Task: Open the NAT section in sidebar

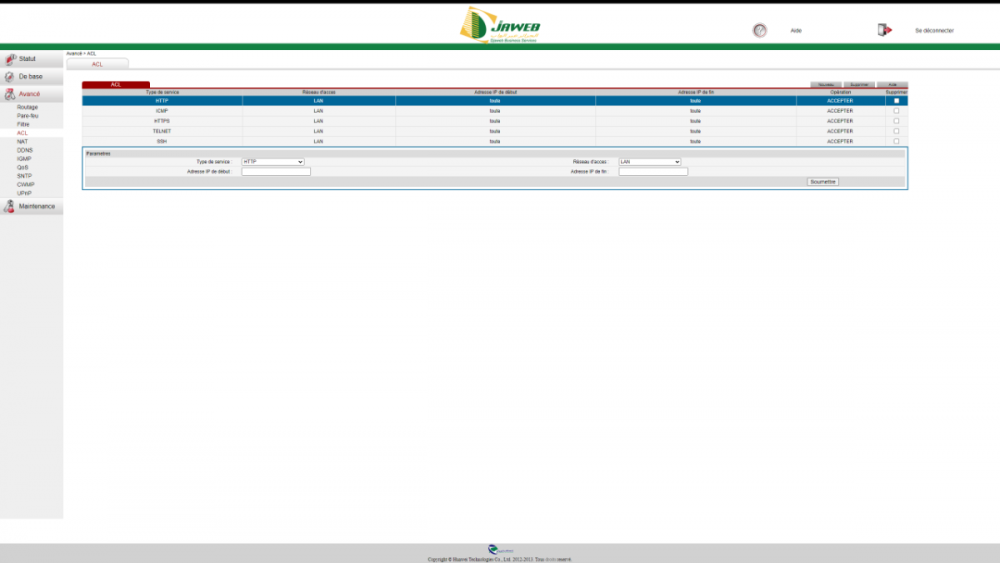Action: point(22,141)
